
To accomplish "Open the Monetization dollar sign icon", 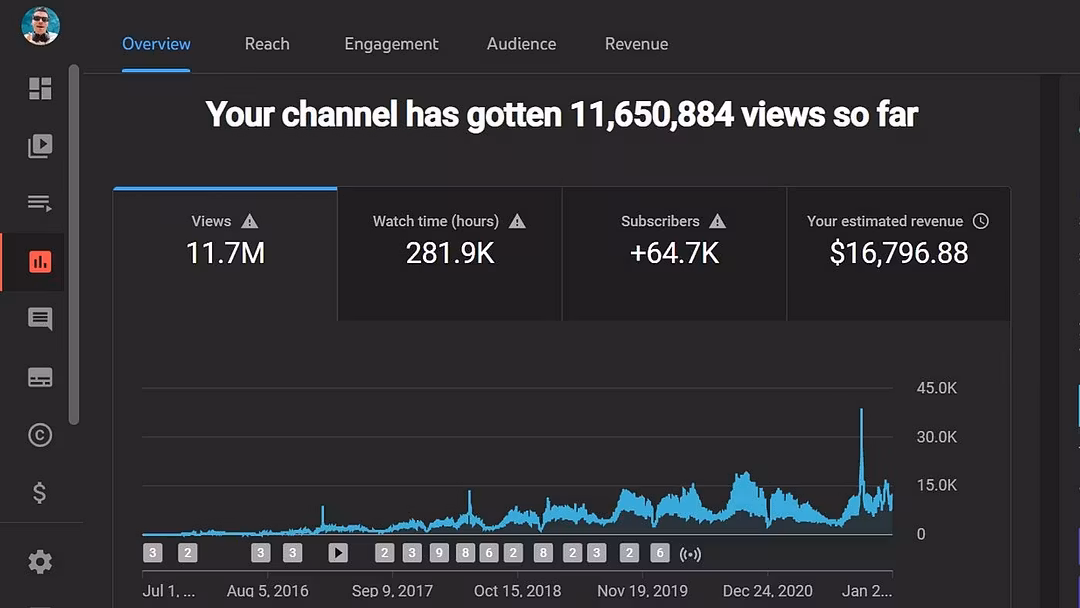I will (40, 493).
